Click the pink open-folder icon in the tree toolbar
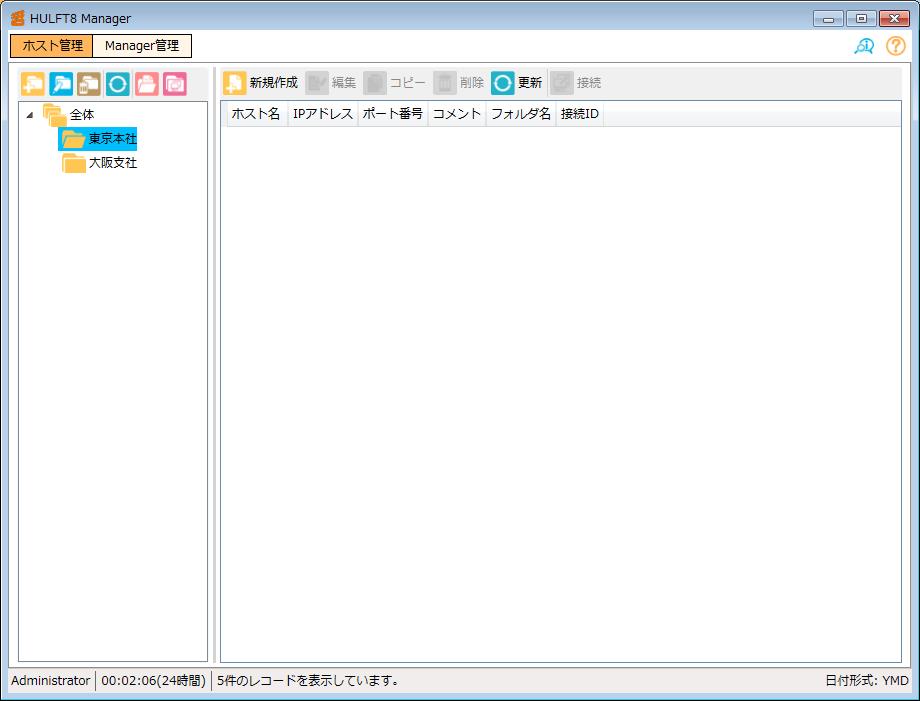The image size is (920, 701). 147,84
